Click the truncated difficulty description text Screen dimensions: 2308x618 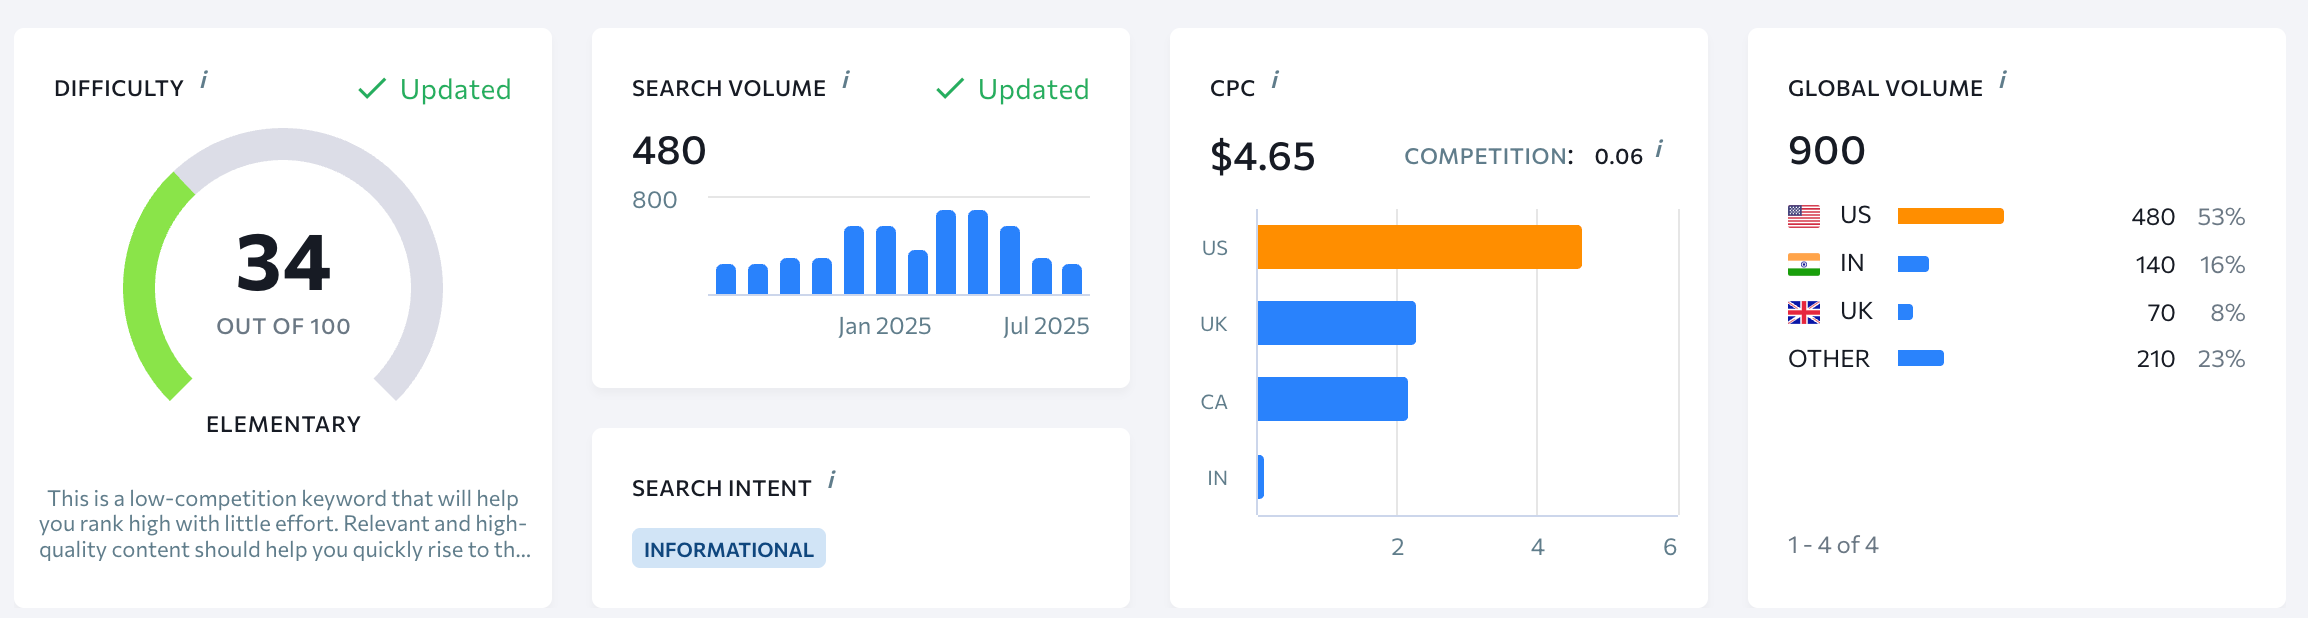pyautogui.click(x=284, y=523)
